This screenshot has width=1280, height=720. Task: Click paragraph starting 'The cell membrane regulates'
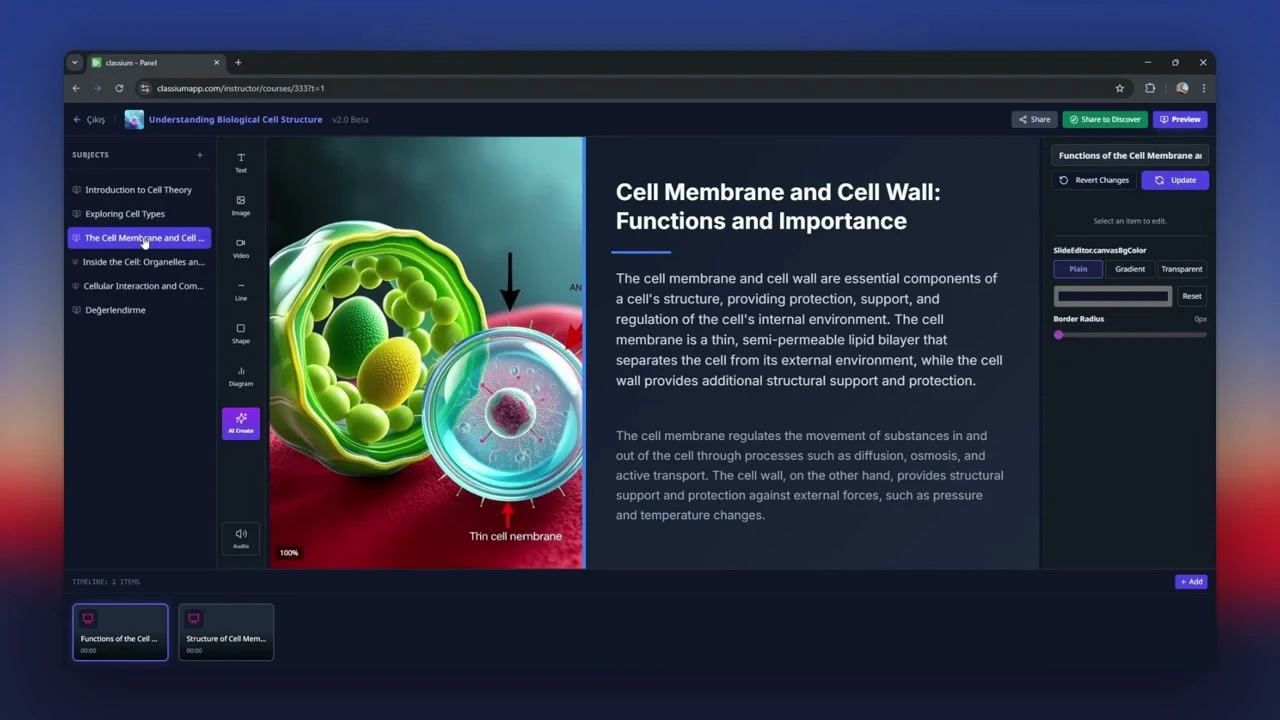point(809,475)
